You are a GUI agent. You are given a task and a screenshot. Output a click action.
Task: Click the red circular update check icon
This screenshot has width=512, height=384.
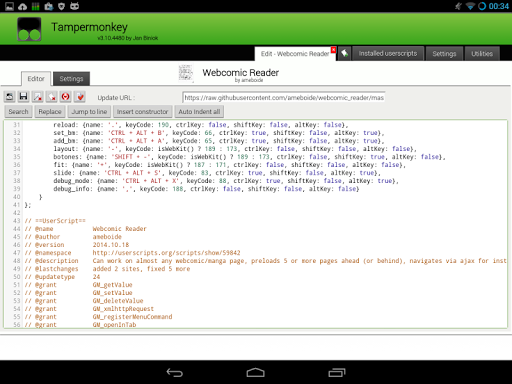(66, 97)
